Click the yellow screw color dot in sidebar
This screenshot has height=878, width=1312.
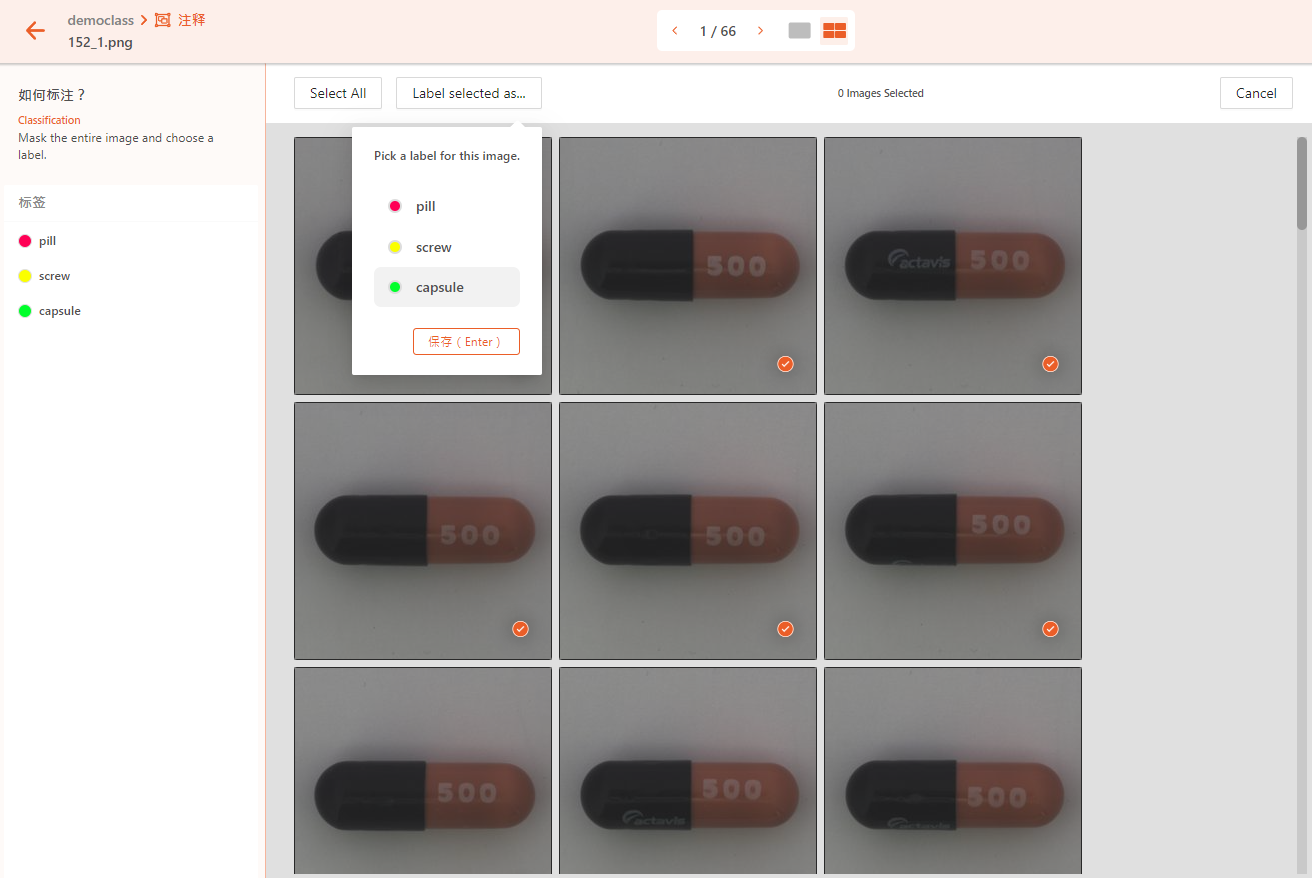pyautogui.click(x=25, y=276)
